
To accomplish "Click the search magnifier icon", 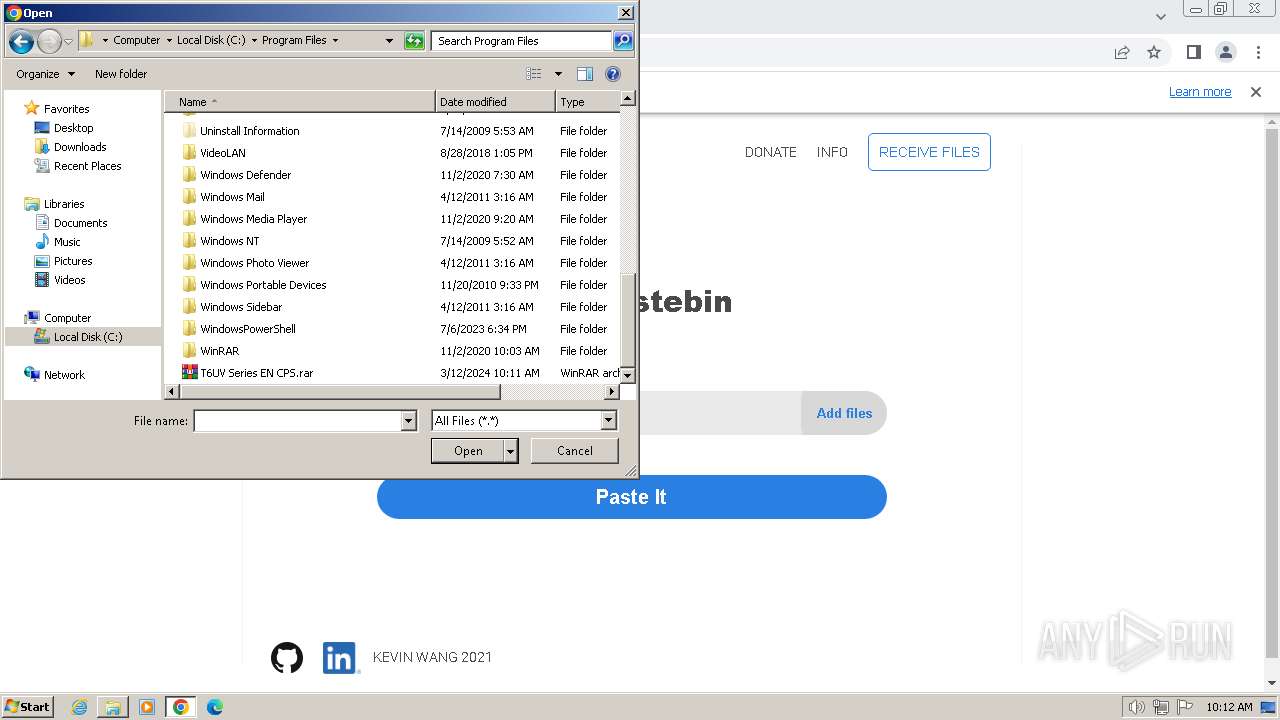I will tap(623, 41).
